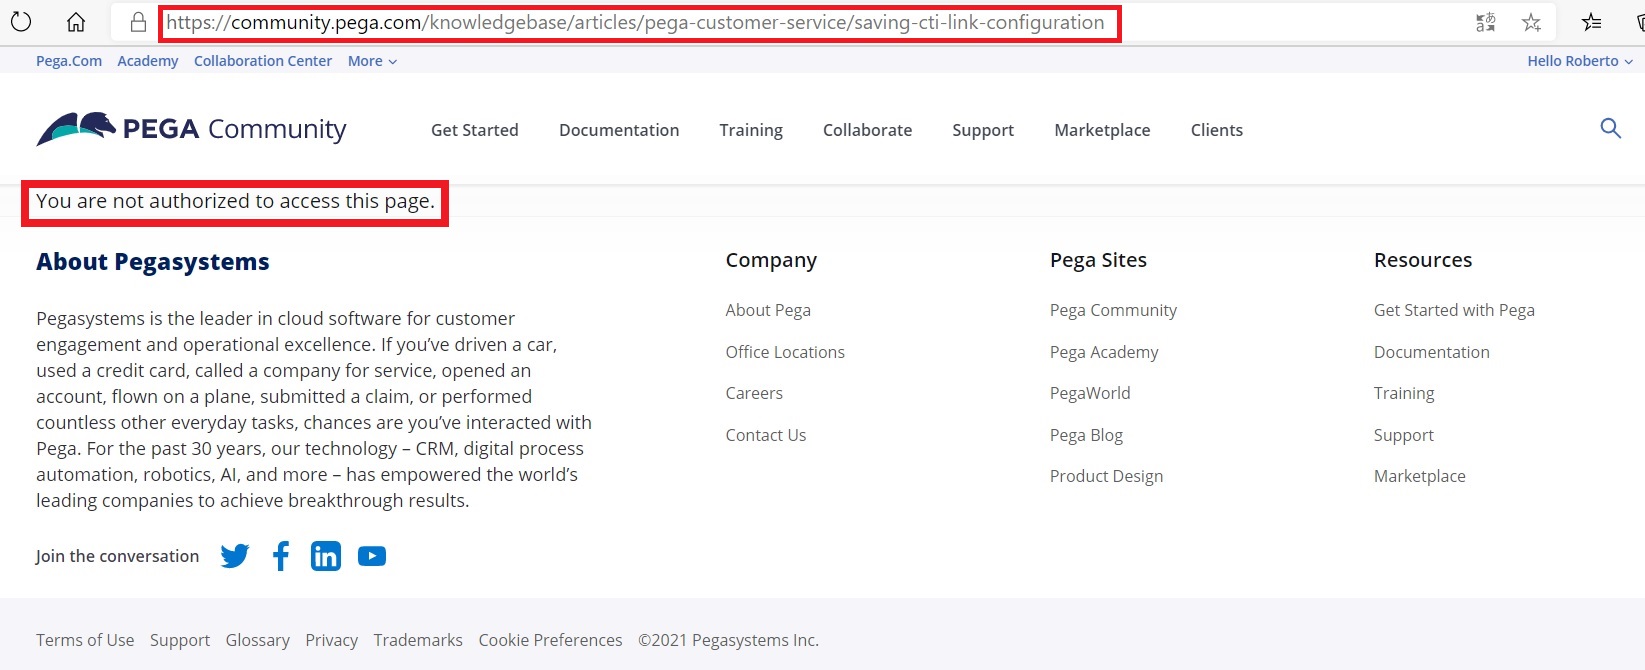The width and height of the screenshot is (1645, 670).
Task: Open the Glossary link
Action: (x=258, y=640)
